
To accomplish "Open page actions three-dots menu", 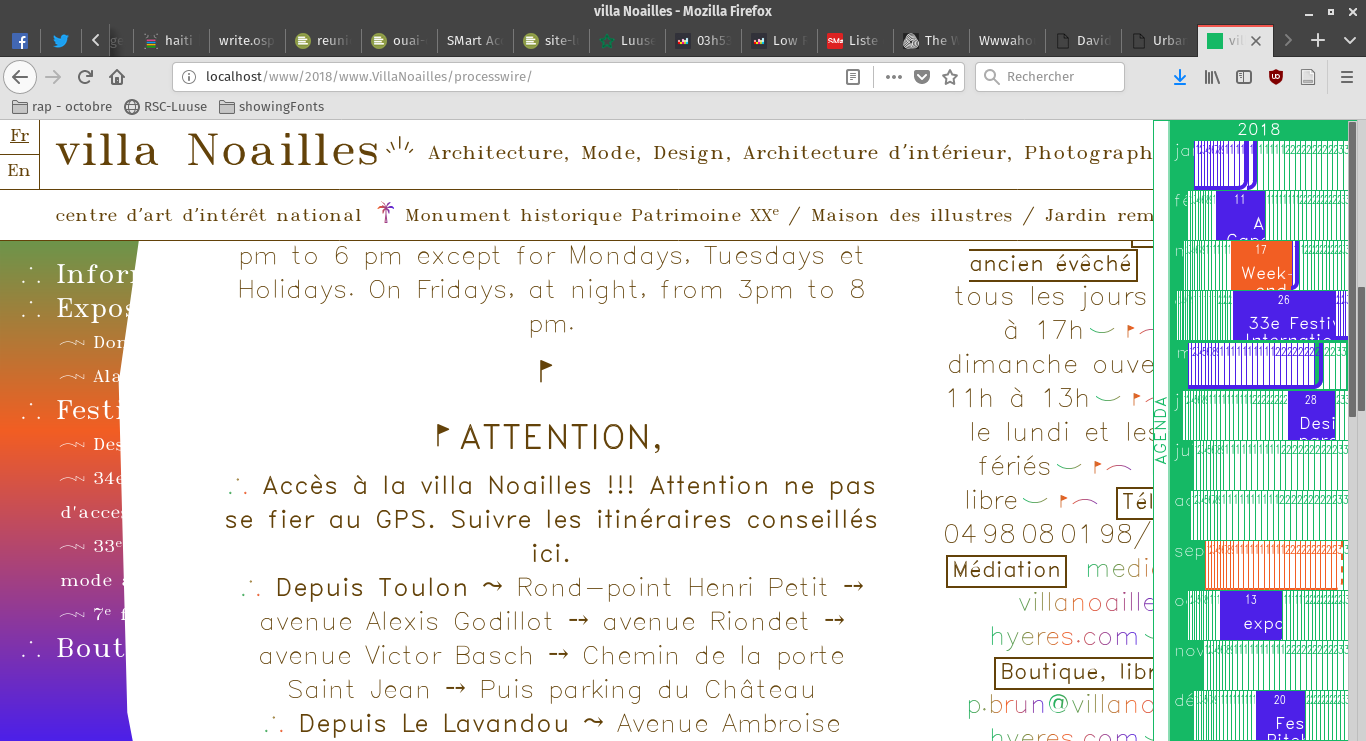I will pos(893,77).
